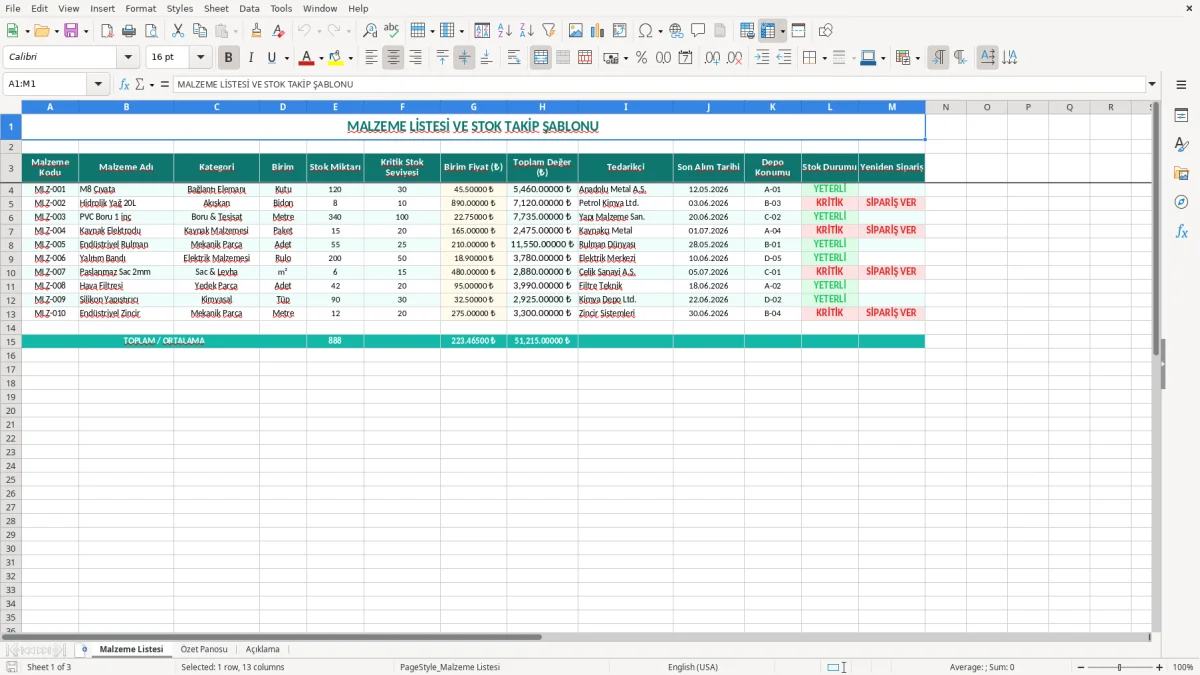The height and width of the screenshot is (675, 1200).
Task: Toggle Center Vertically alignment
Action: (x=464, y=58)
